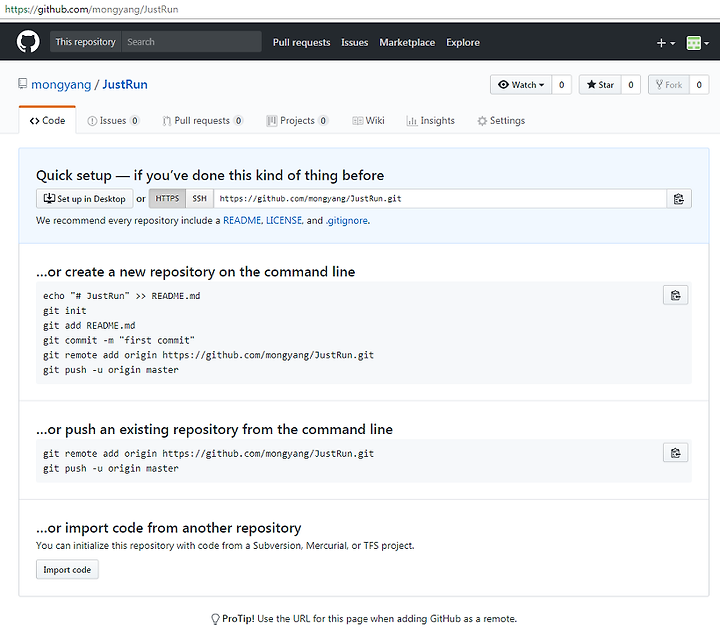Switch to the Code tab

click(x=47, y=120)
